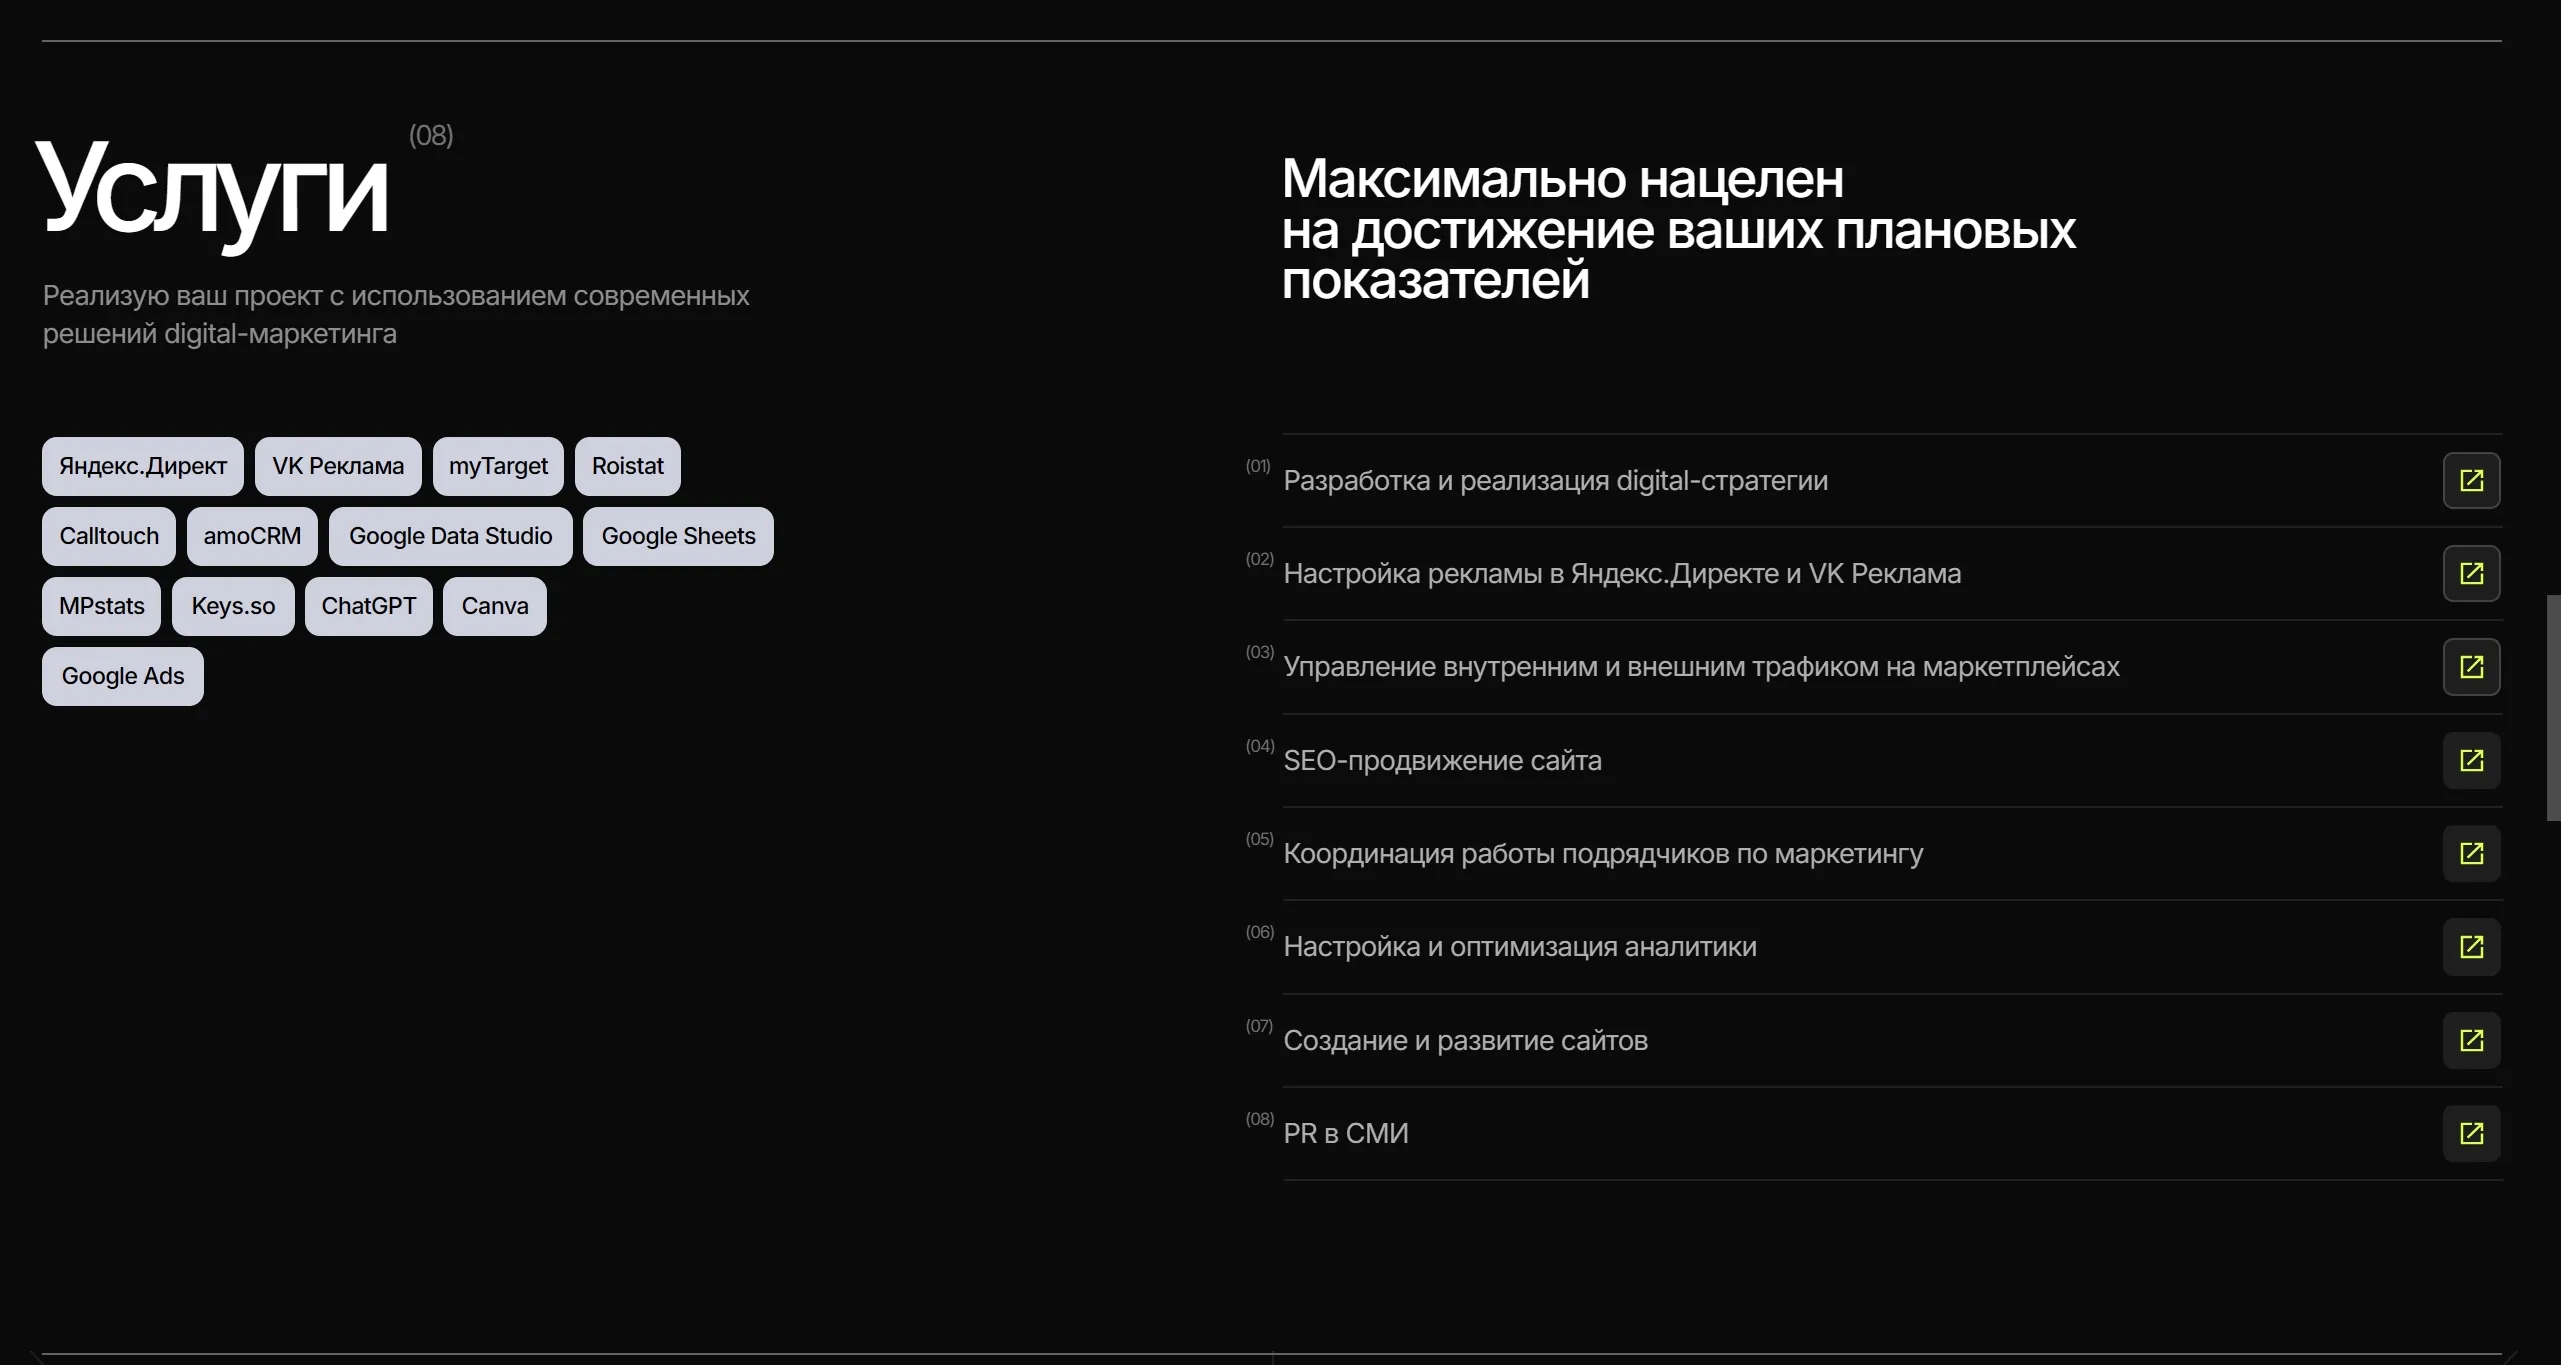This screenshot has width=2561, height=1365.
Task: Click the PR в СМИ service text
Action: 1345,1134
